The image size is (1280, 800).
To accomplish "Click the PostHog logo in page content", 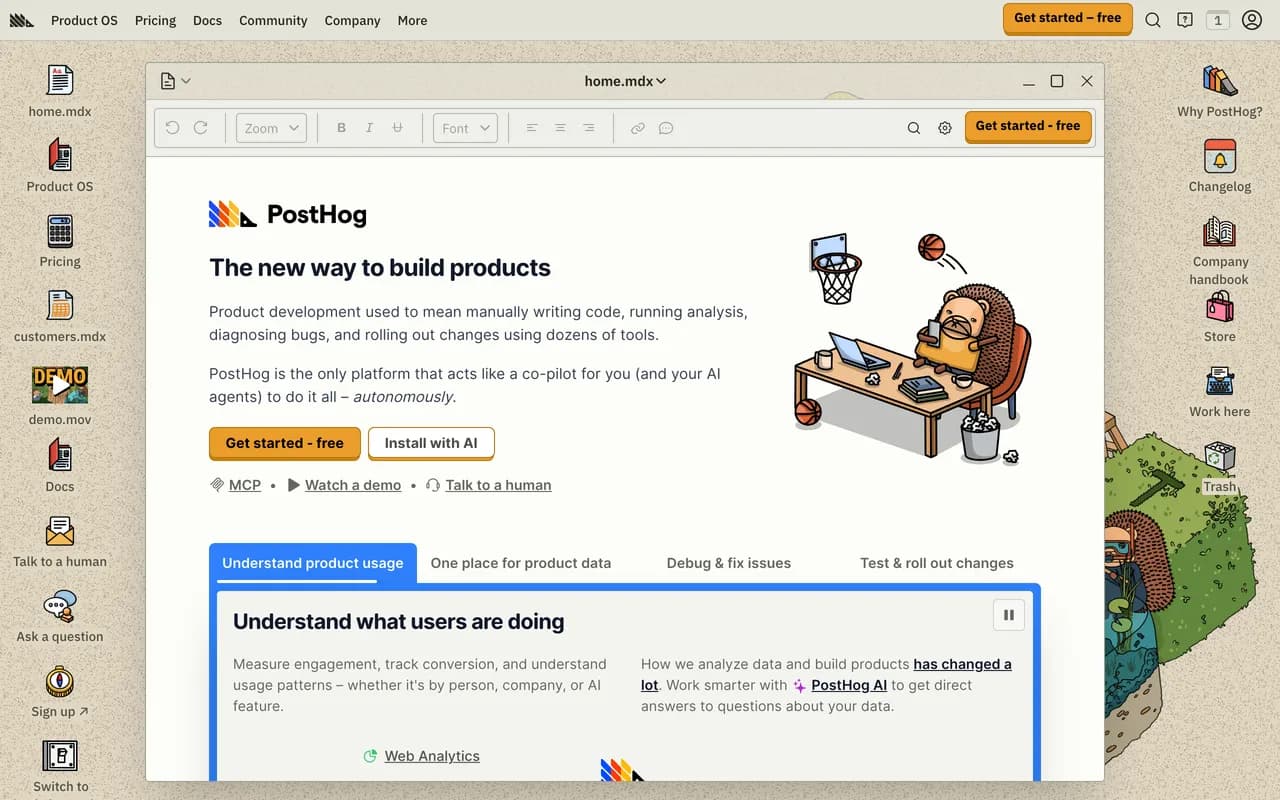I will tap(288, 214).
